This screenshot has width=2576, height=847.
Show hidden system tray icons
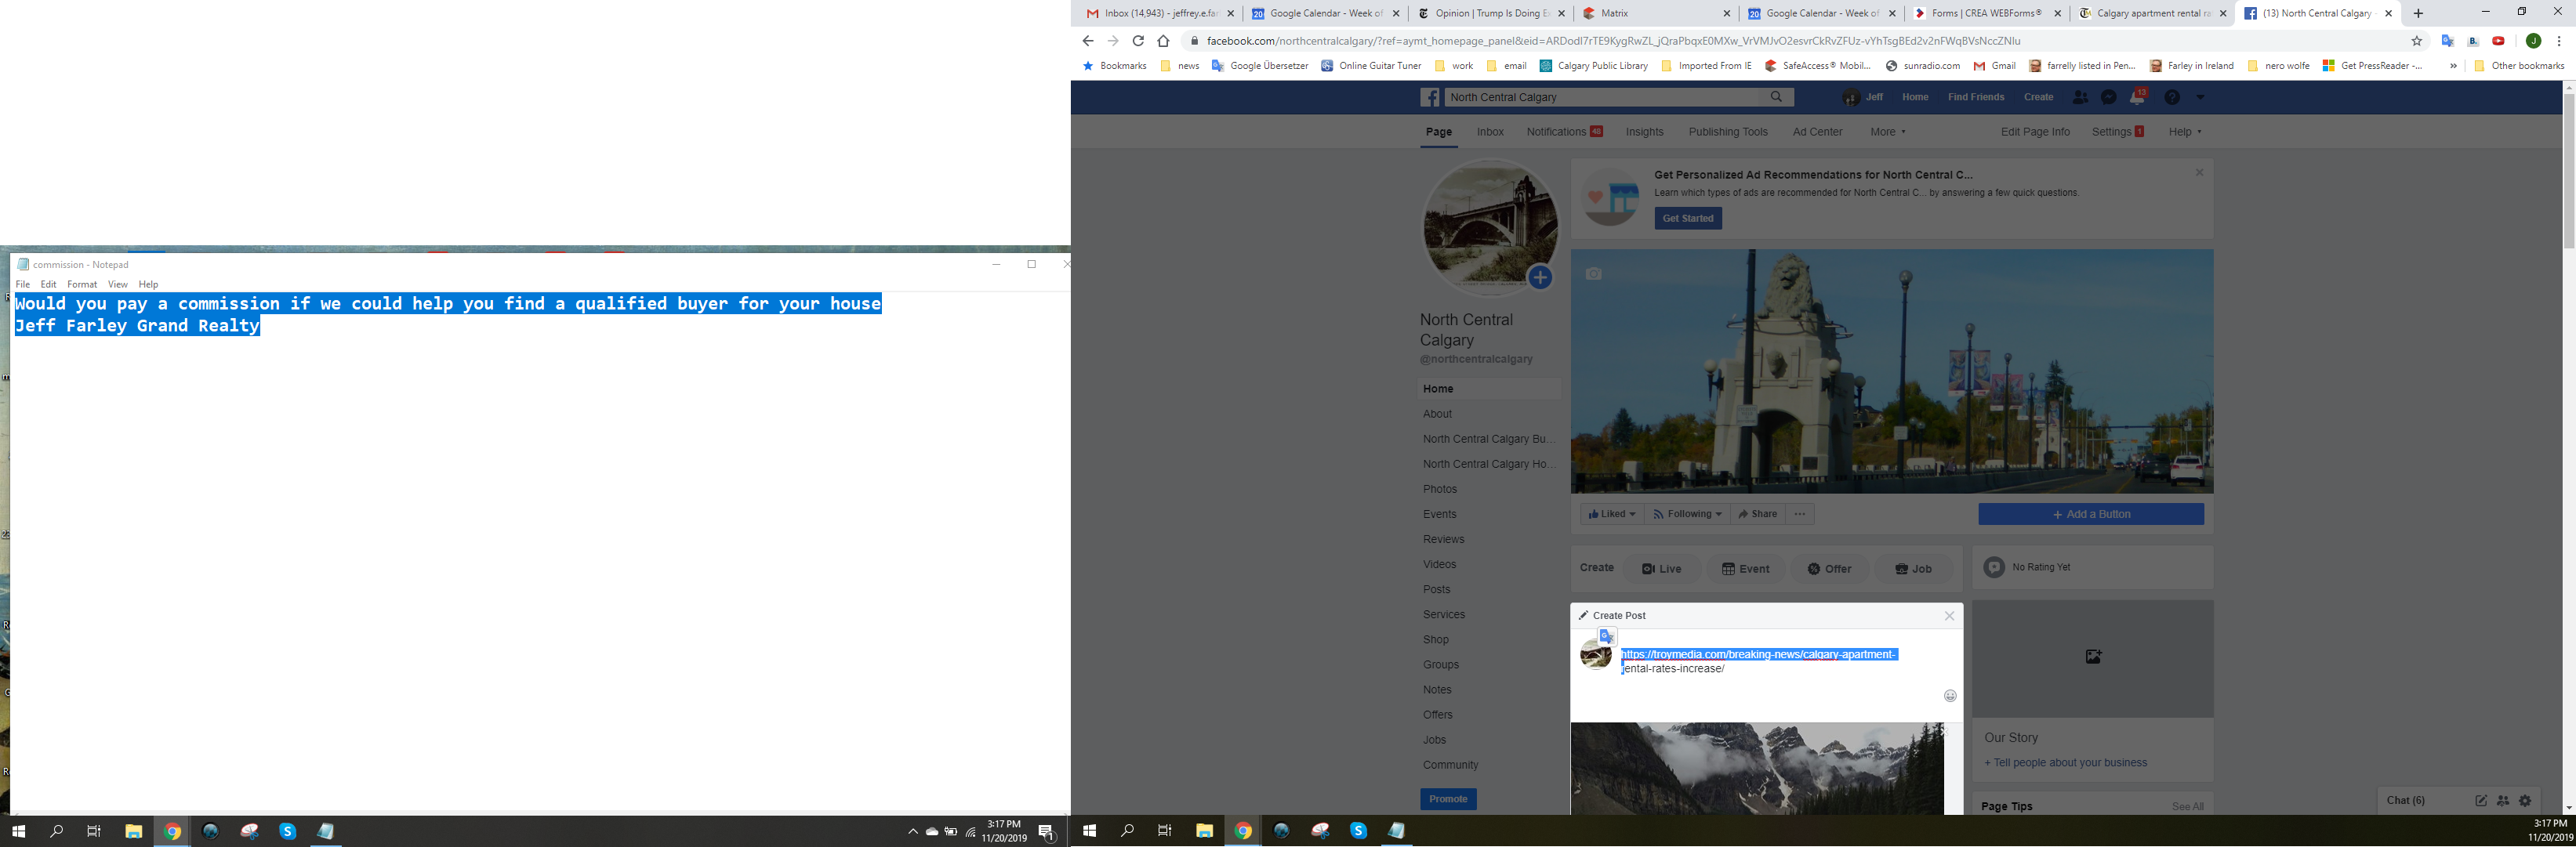(912, 831)
